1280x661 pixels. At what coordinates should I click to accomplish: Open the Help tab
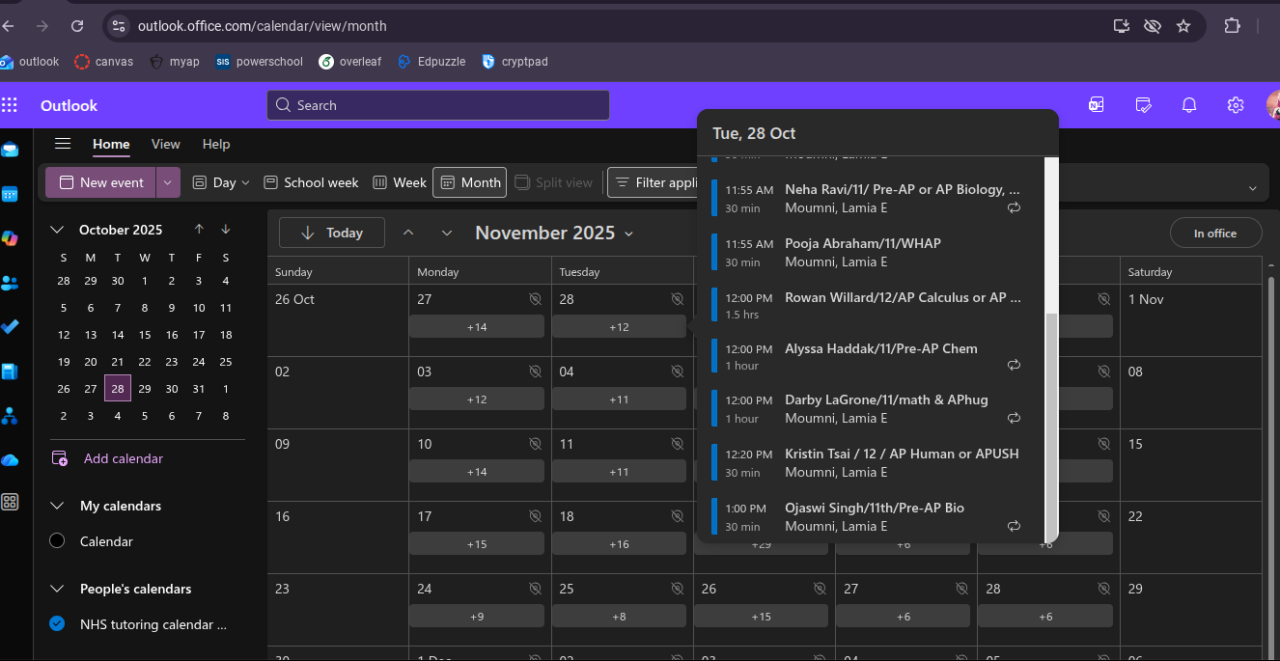(216, 144)
